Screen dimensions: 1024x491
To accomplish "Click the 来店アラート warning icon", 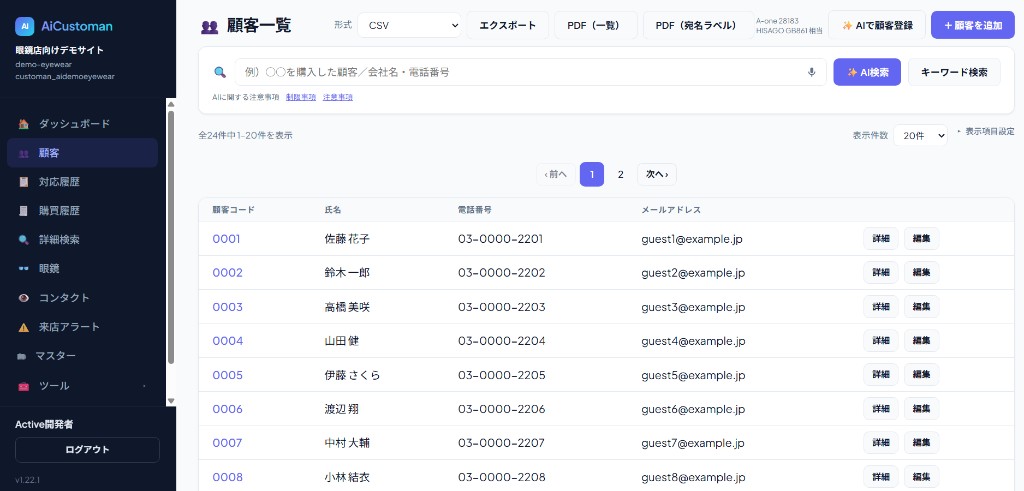I will 24,327.
